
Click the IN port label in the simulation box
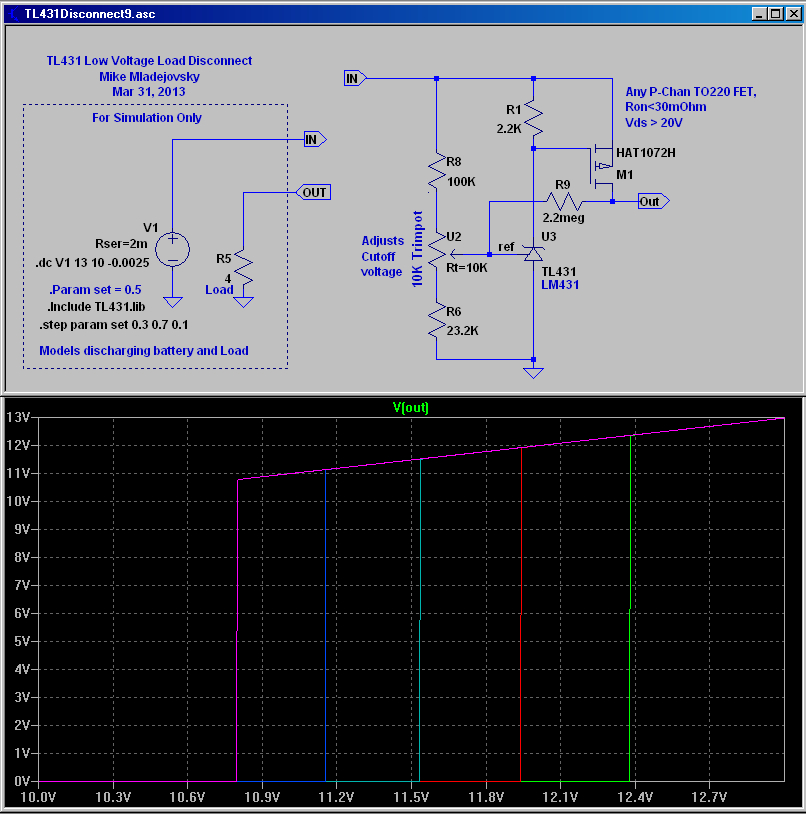coord(315,140)
